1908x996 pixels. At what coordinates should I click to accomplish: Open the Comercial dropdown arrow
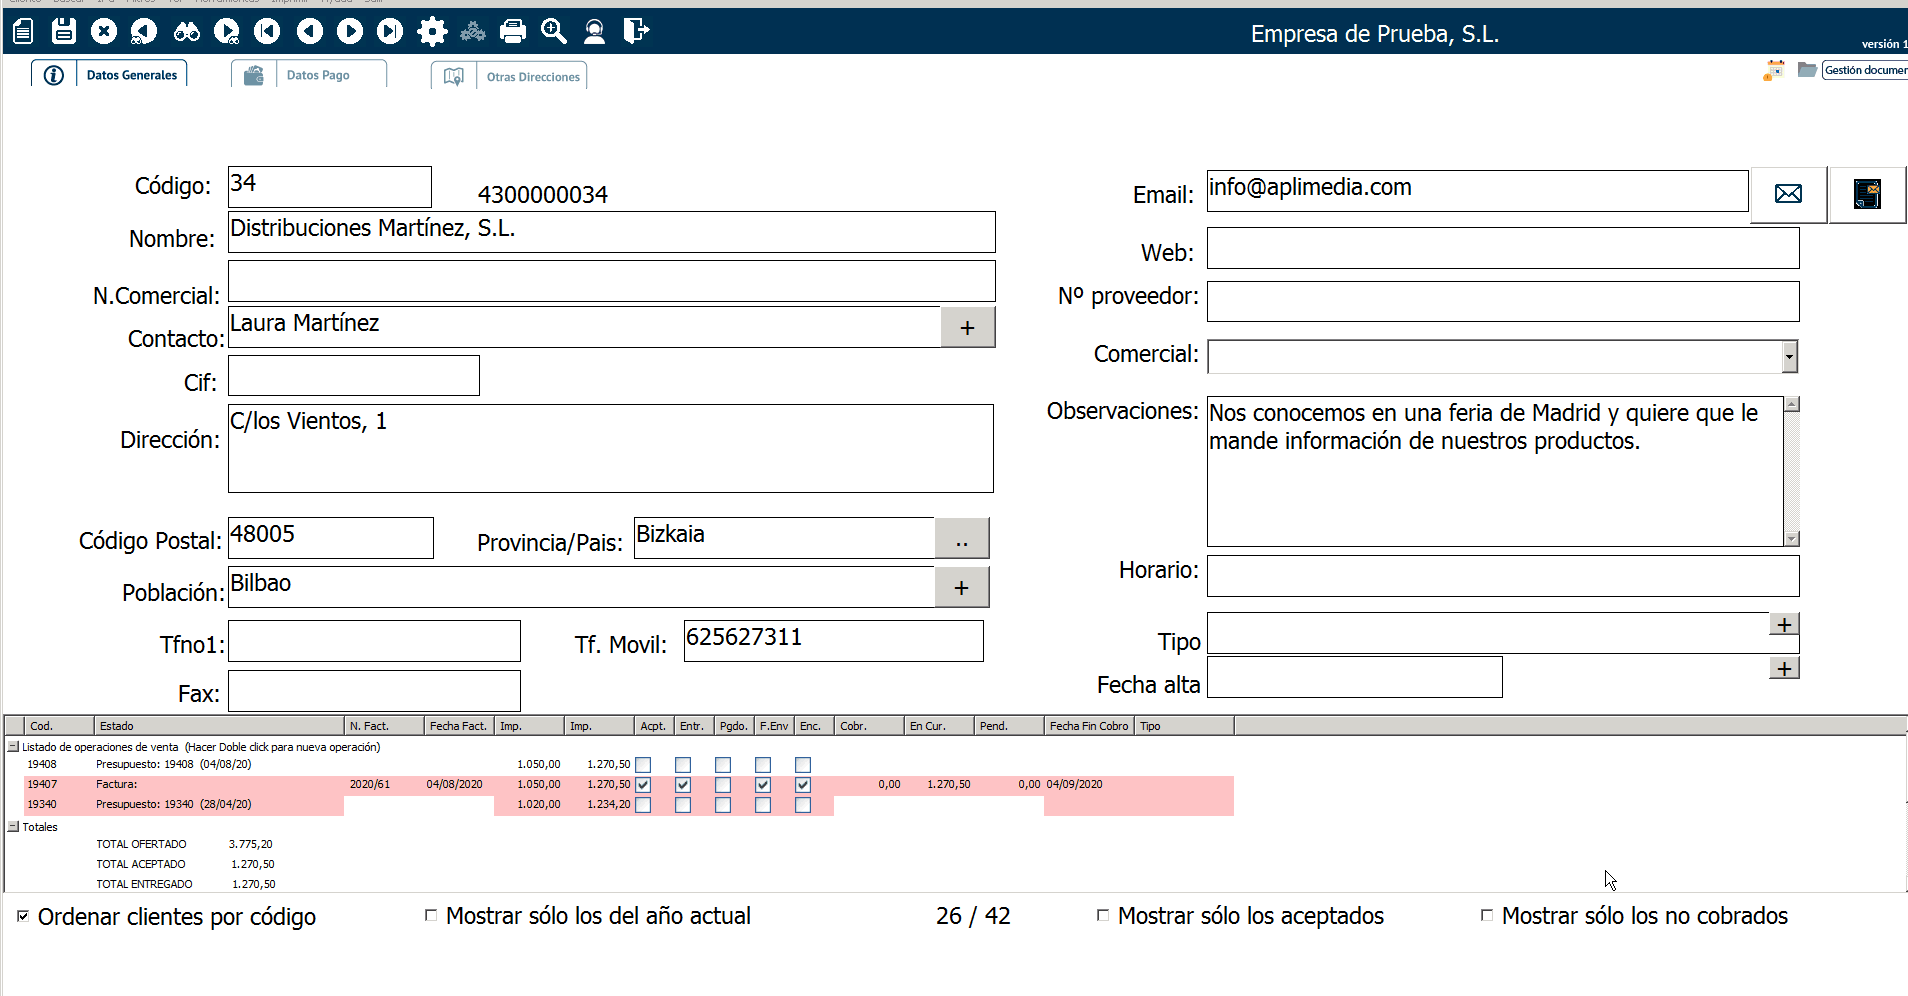point(1789,357)
